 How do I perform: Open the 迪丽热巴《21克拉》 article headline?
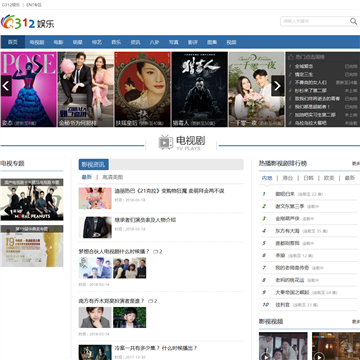[169, 191]
